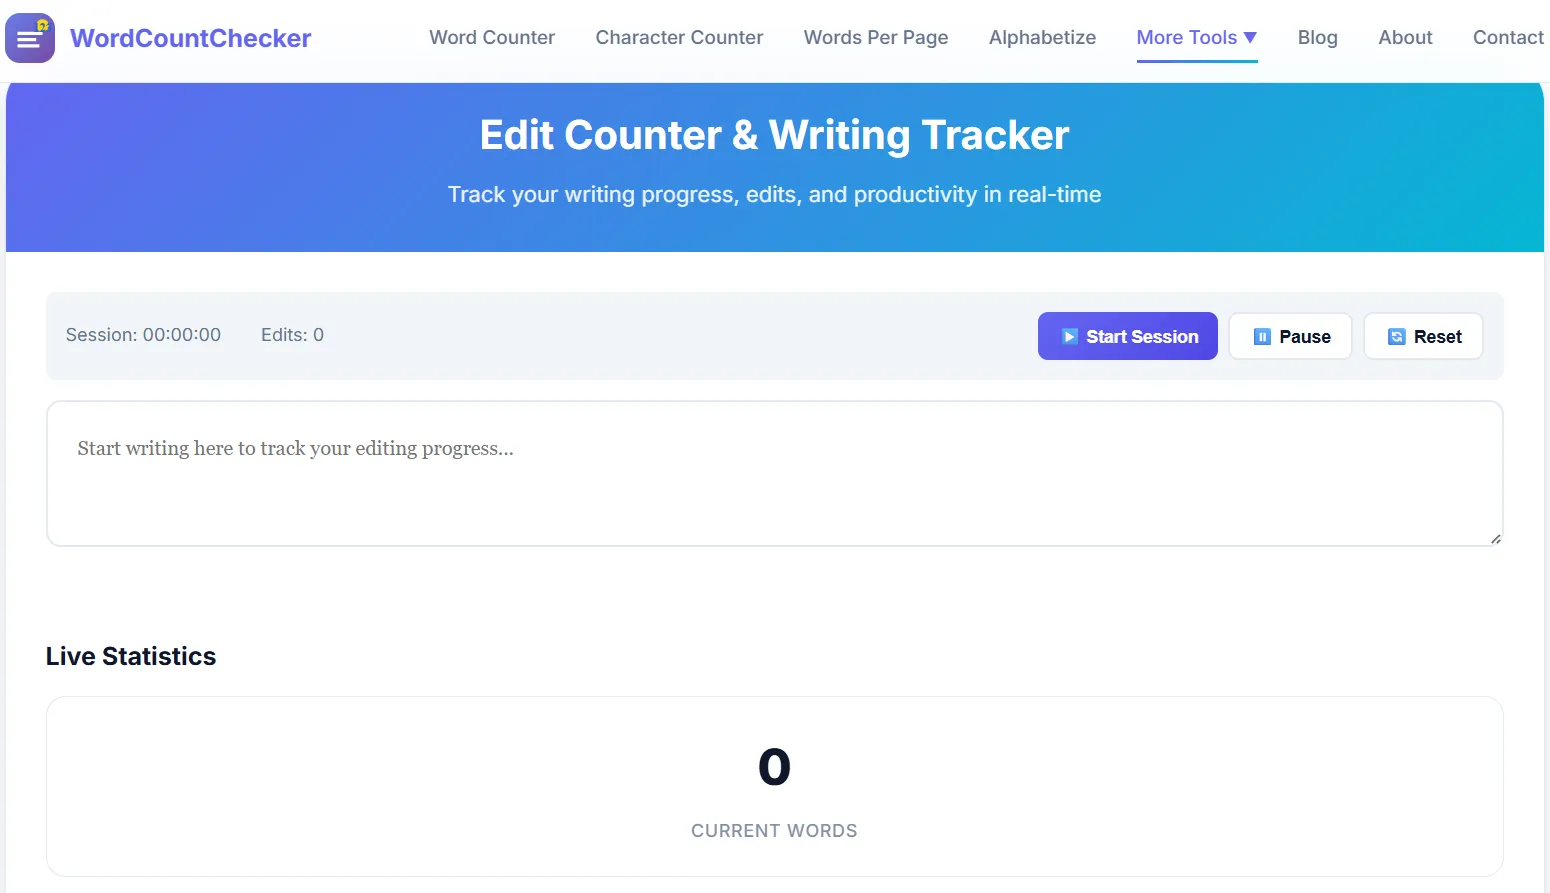Open the About page
The image size is (1550, 893).
1405,38
